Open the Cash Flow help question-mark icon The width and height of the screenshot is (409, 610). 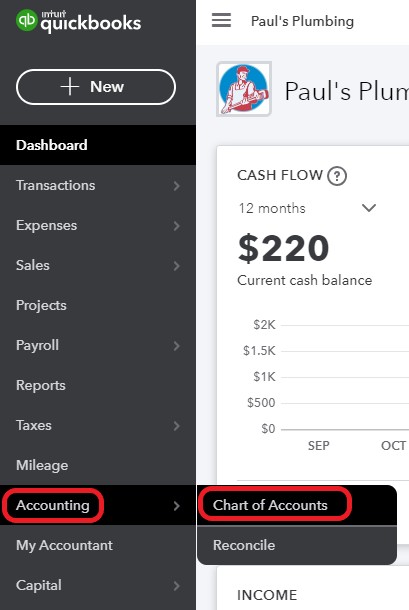click(337, 176)
